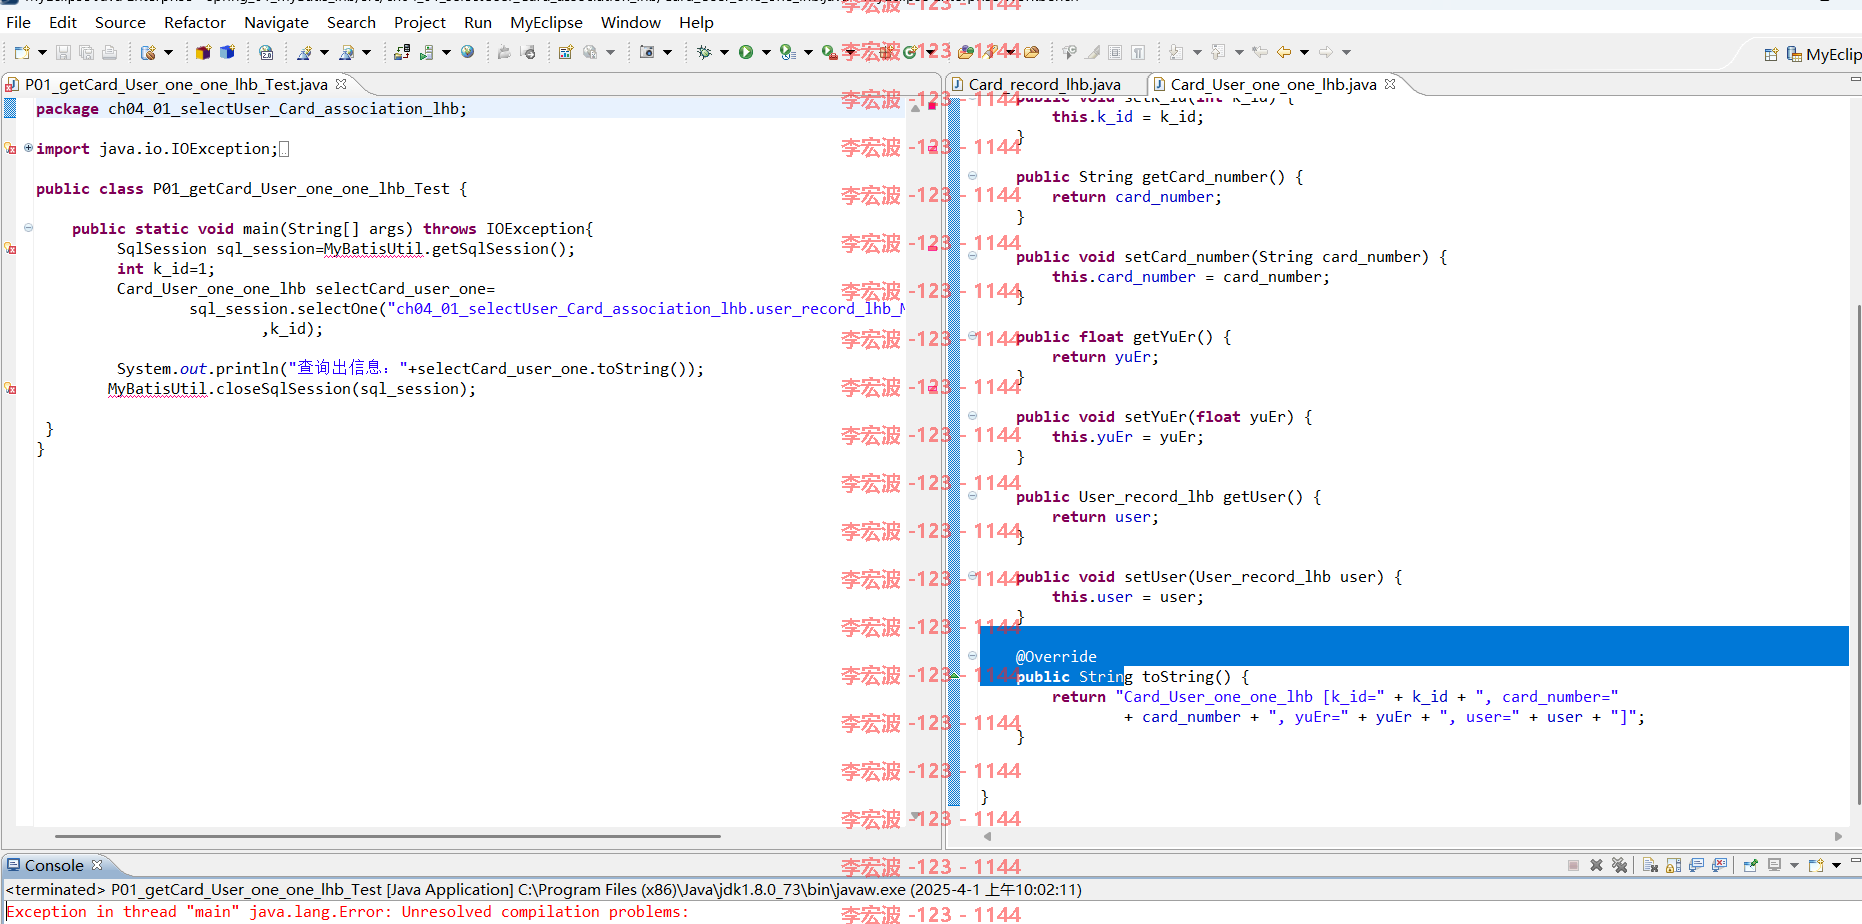Open the Display Selected Console dropdown
Viewport: 1862px width, 924px height.
coord(1794,865)
